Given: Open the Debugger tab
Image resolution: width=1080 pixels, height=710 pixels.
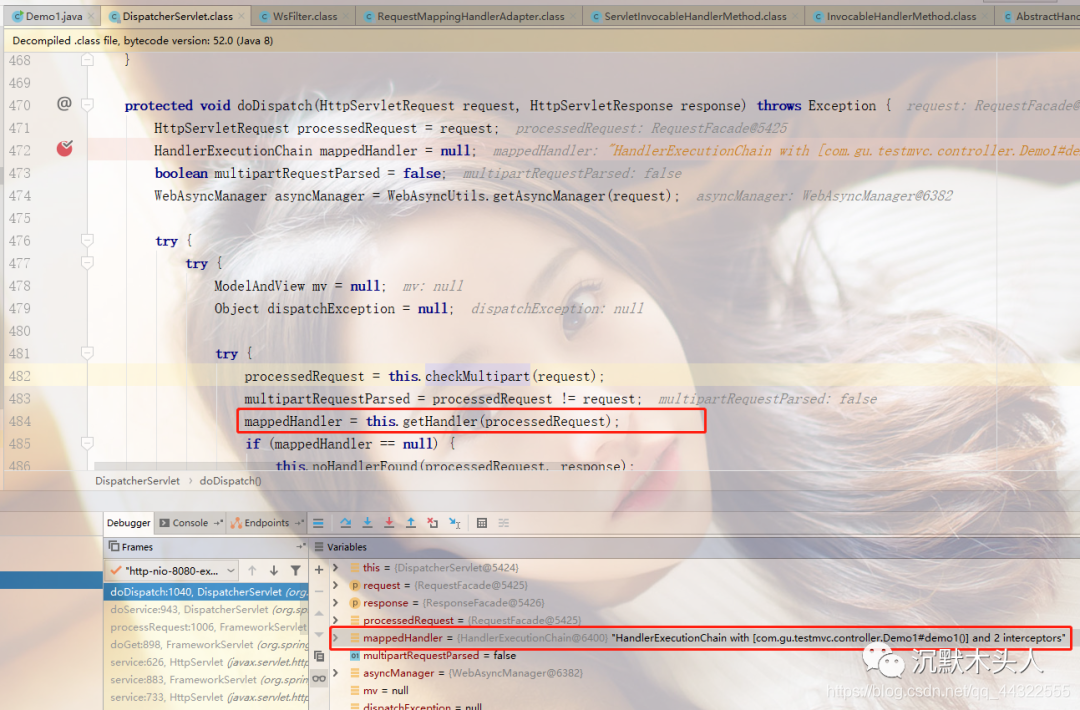Looking at the screenshot, I should pos(128,523).
